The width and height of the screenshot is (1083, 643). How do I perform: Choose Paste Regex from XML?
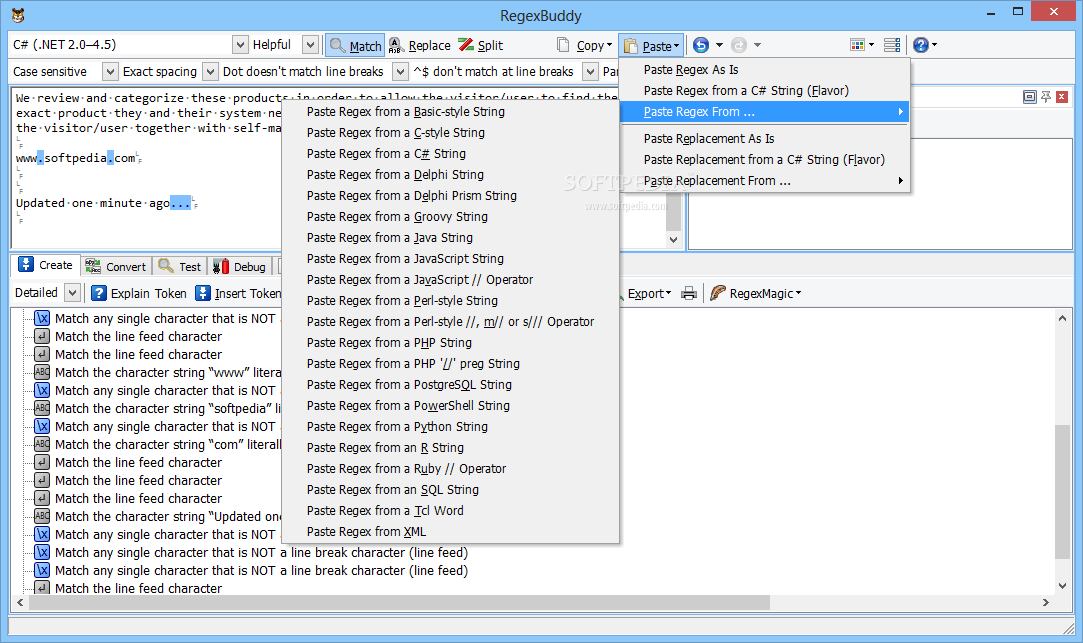[450, 532]
